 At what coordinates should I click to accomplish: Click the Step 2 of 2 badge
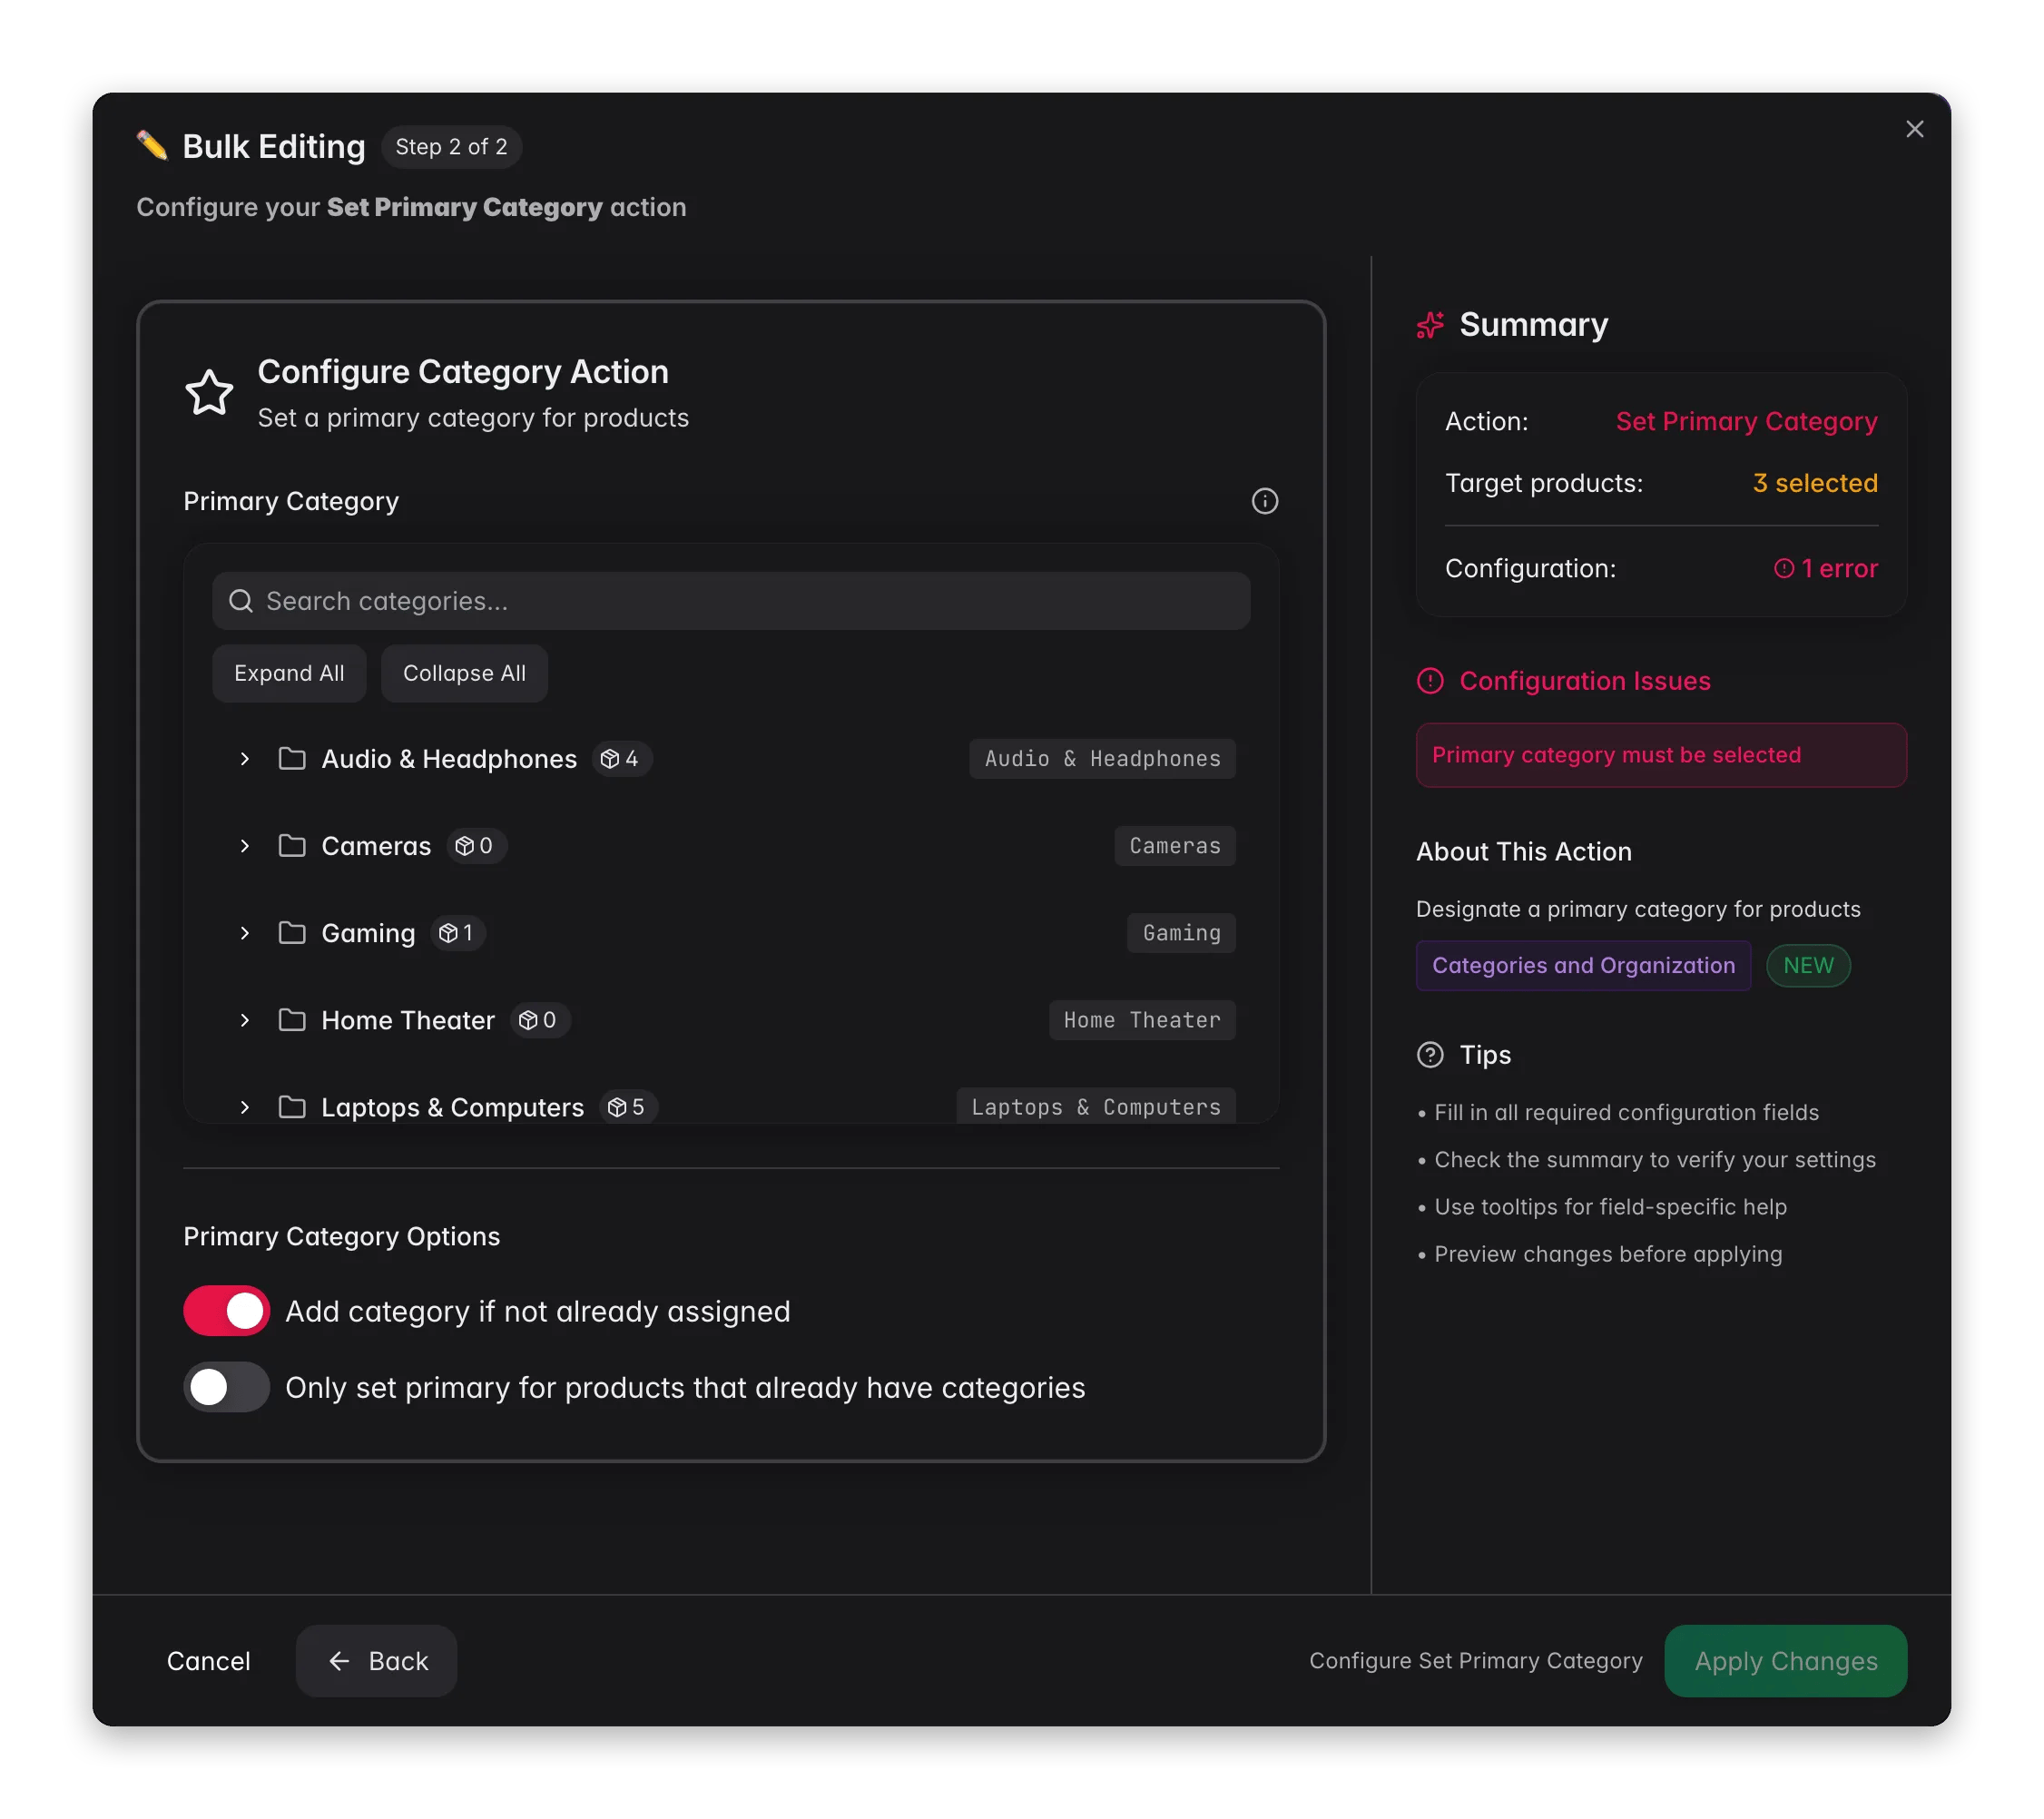451,147
